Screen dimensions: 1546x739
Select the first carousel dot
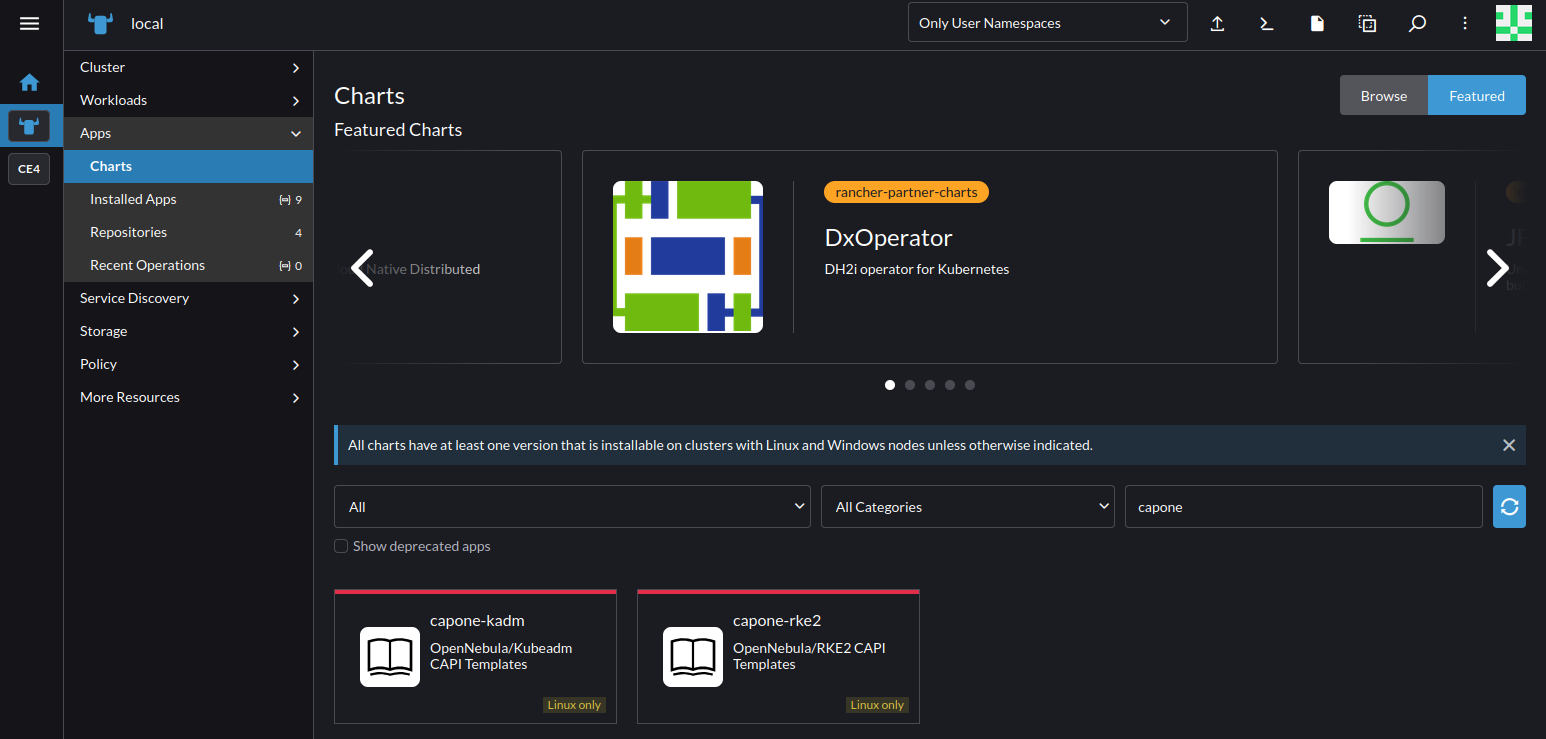[890, 385]
